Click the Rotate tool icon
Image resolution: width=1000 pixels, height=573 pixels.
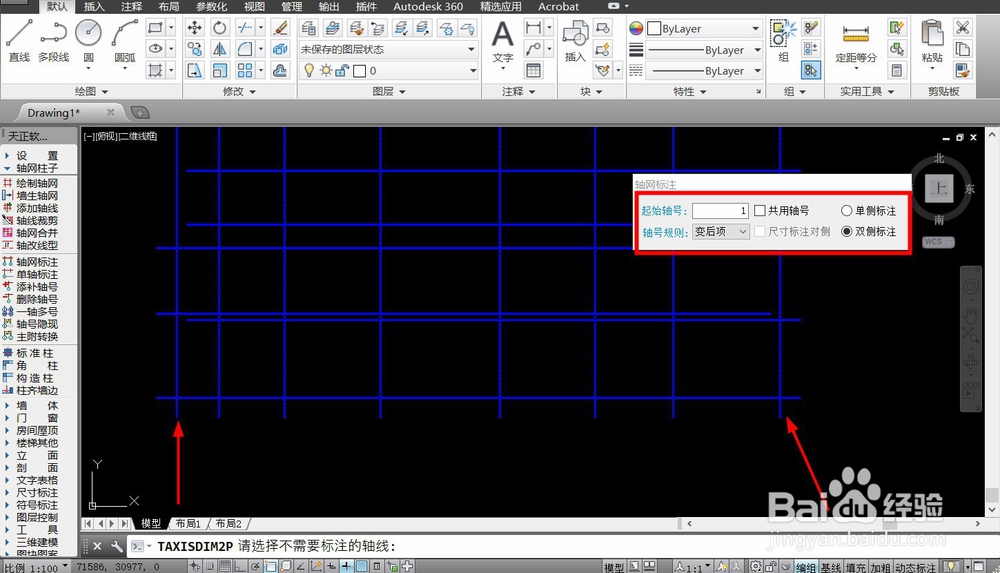click(219, 27)
